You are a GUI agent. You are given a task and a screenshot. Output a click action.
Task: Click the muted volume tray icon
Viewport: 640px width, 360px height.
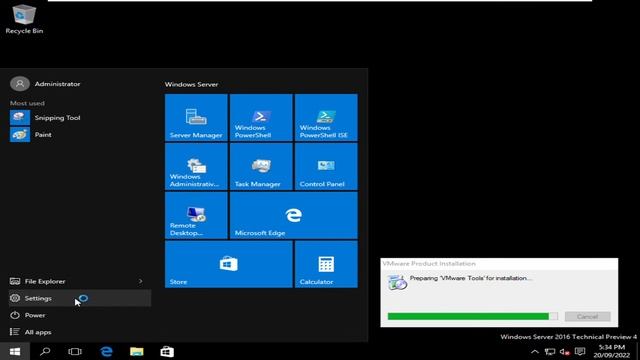[565, 352]
